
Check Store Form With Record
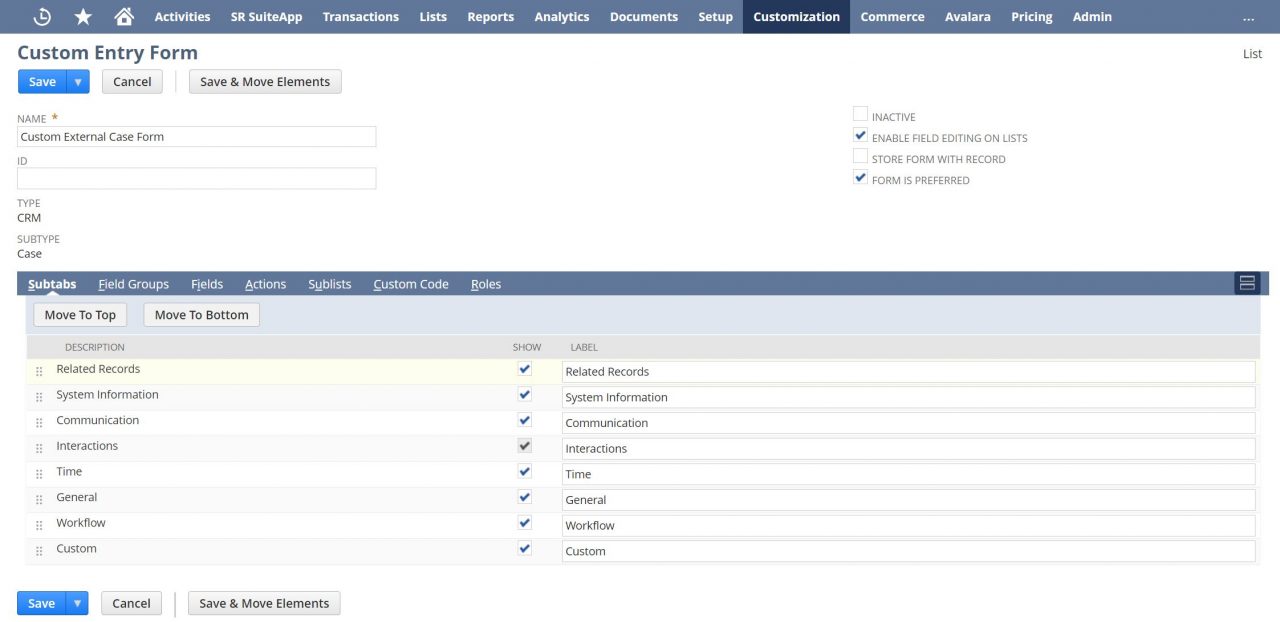coord(860,157)
